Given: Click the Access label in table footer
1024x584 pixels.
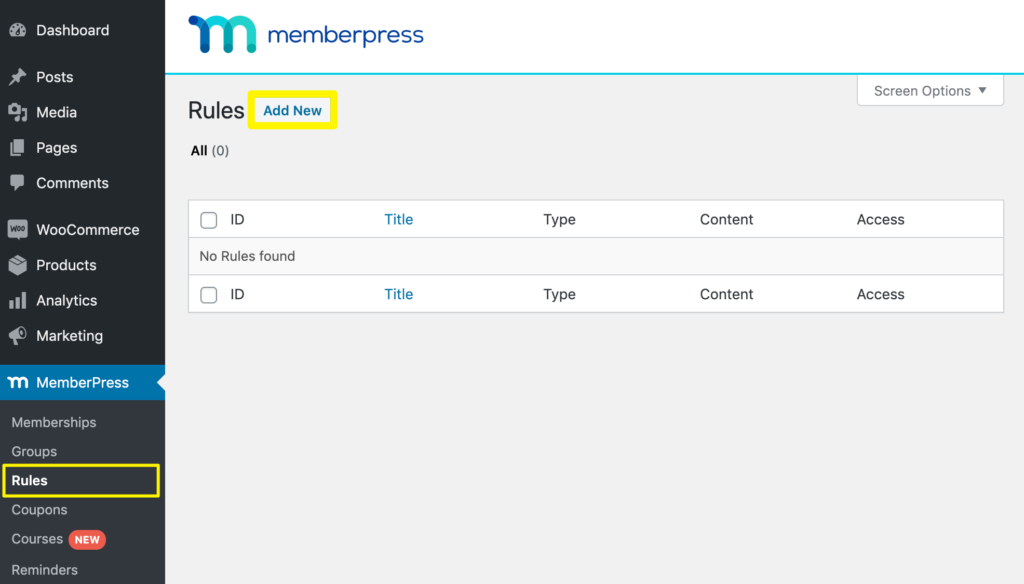Looking at the screenshot, I should pos(880,294).
